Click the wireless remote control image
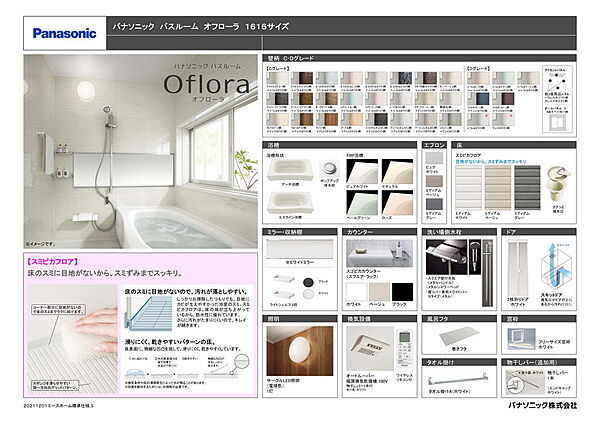Viewport: 600px width, 424px height. tap(404, 340)
